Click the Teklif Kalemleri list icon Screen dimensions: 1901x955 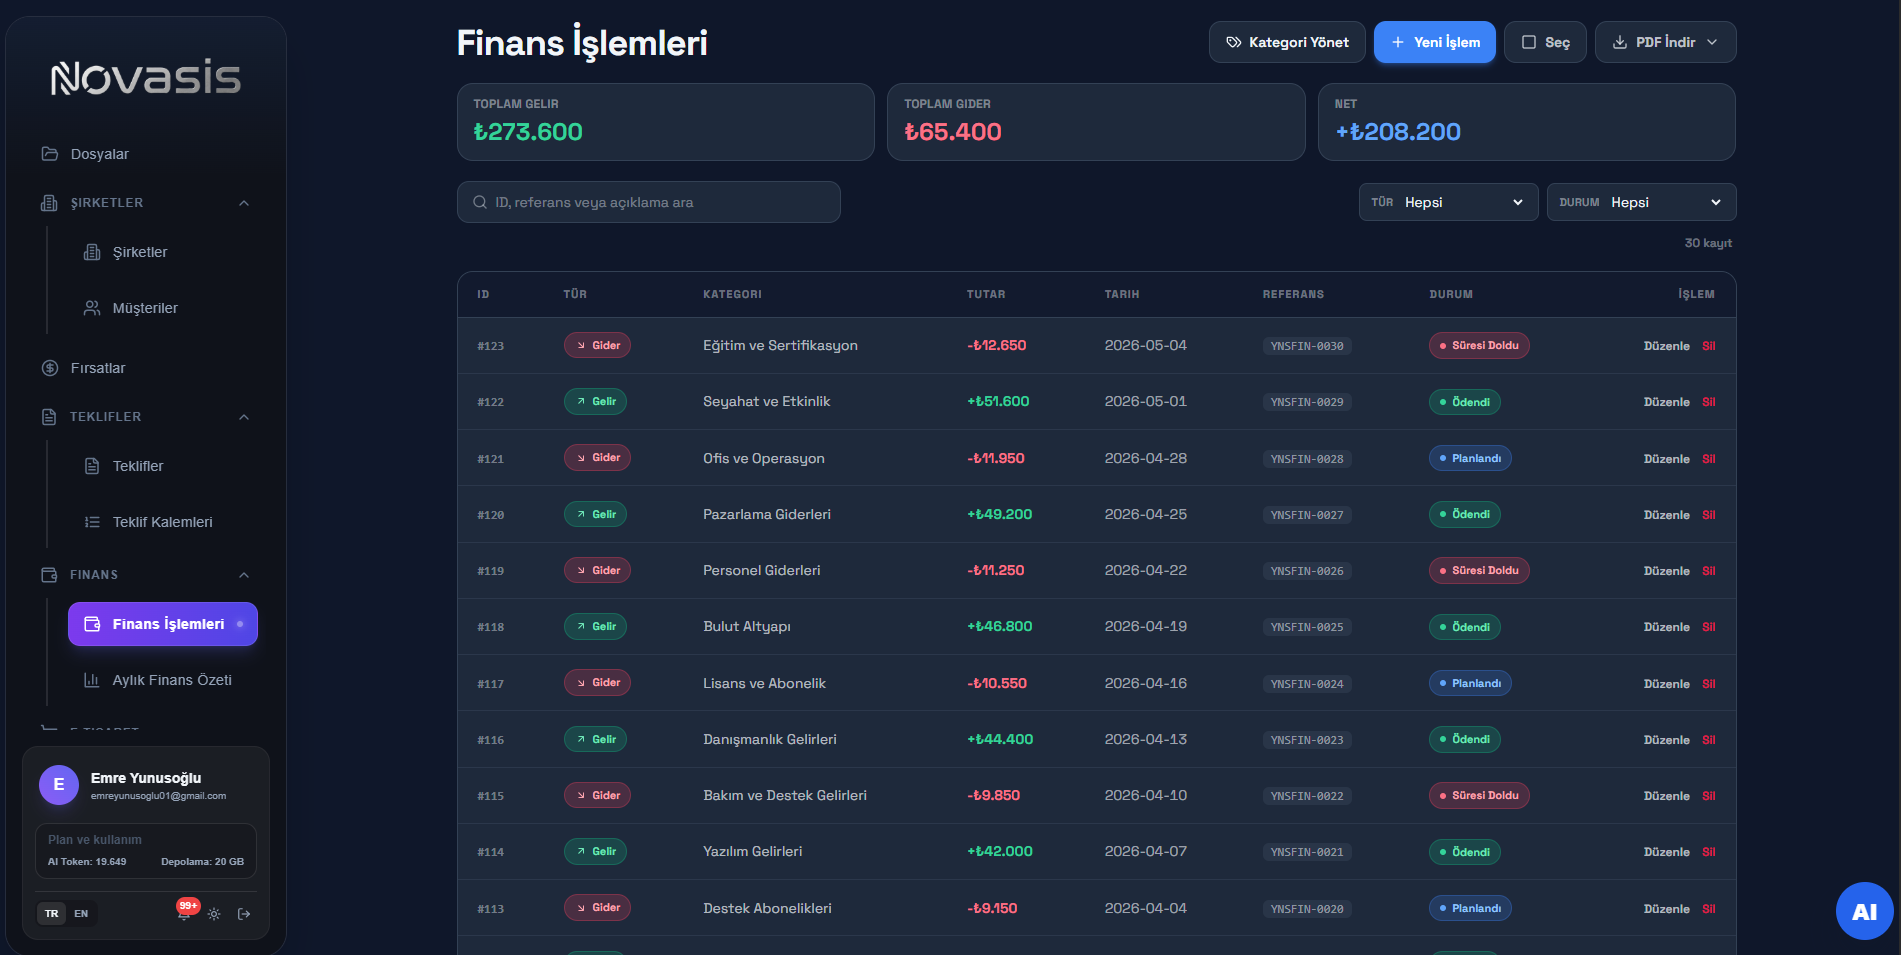coord(92,522)
